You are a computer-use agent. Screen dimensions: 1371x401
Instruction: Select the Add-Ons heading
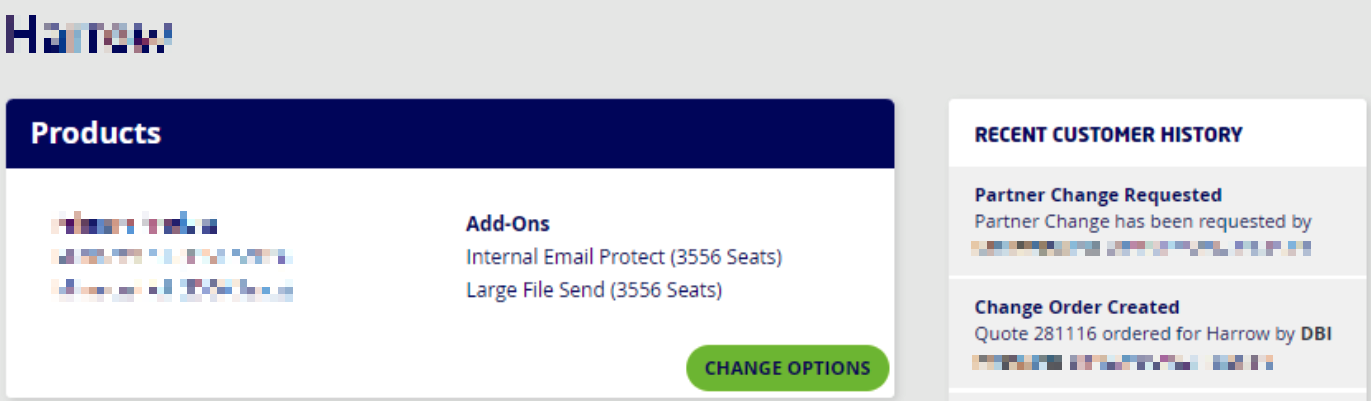click(507, 224)
